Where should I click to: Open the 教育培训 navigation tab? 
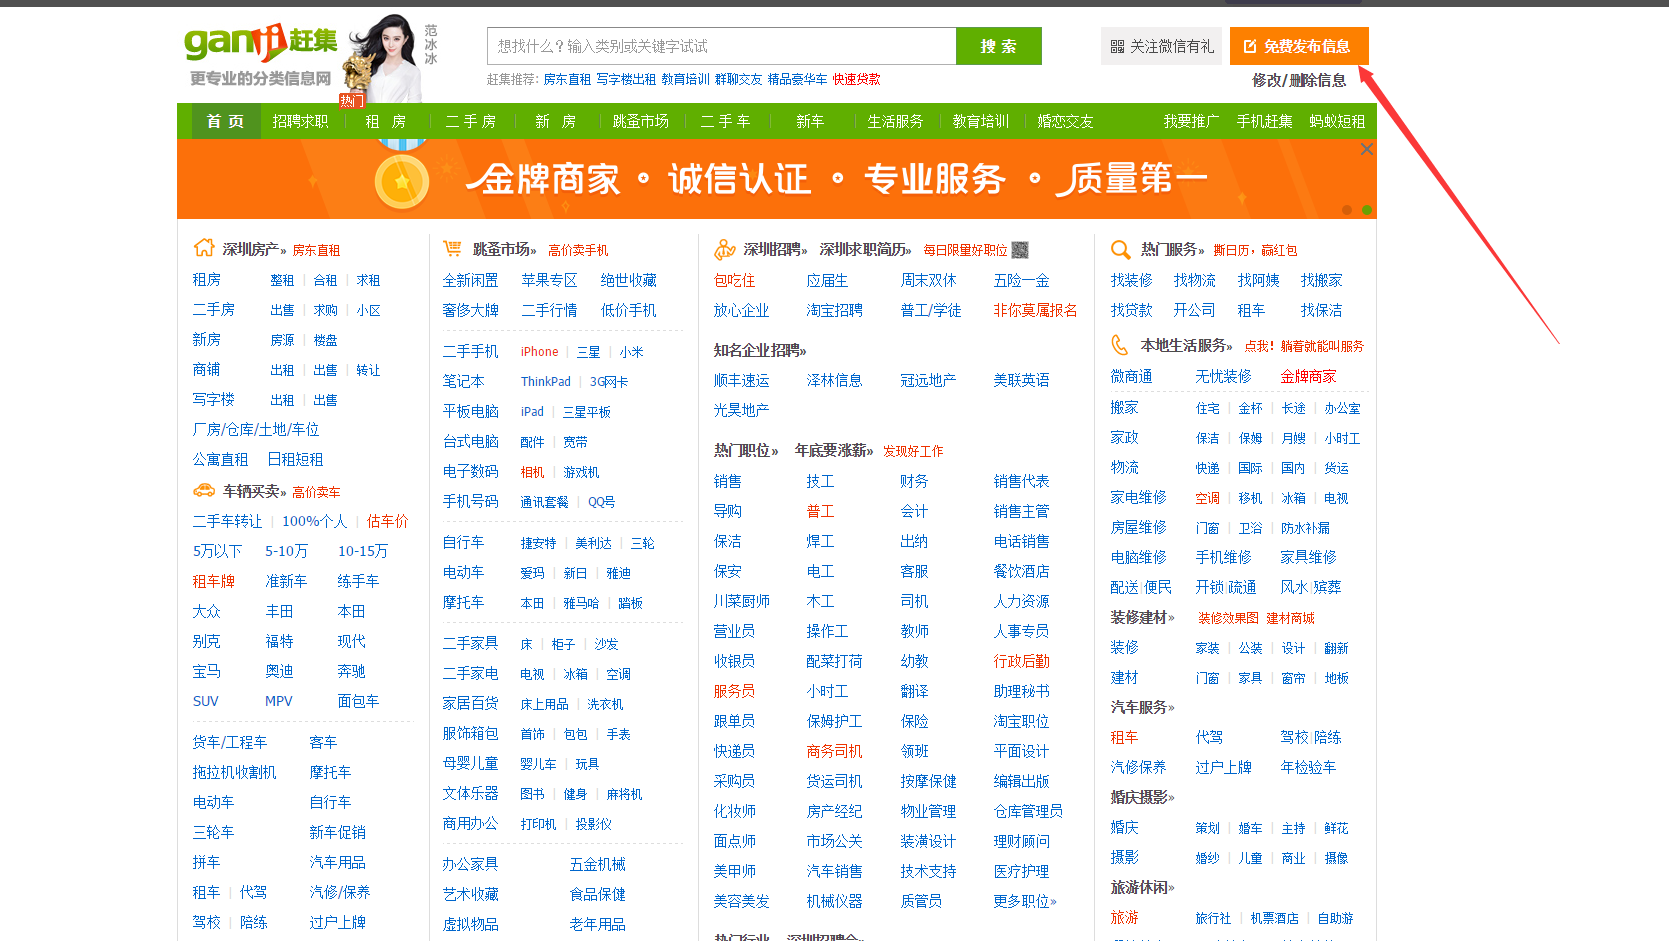click(980, 121)
